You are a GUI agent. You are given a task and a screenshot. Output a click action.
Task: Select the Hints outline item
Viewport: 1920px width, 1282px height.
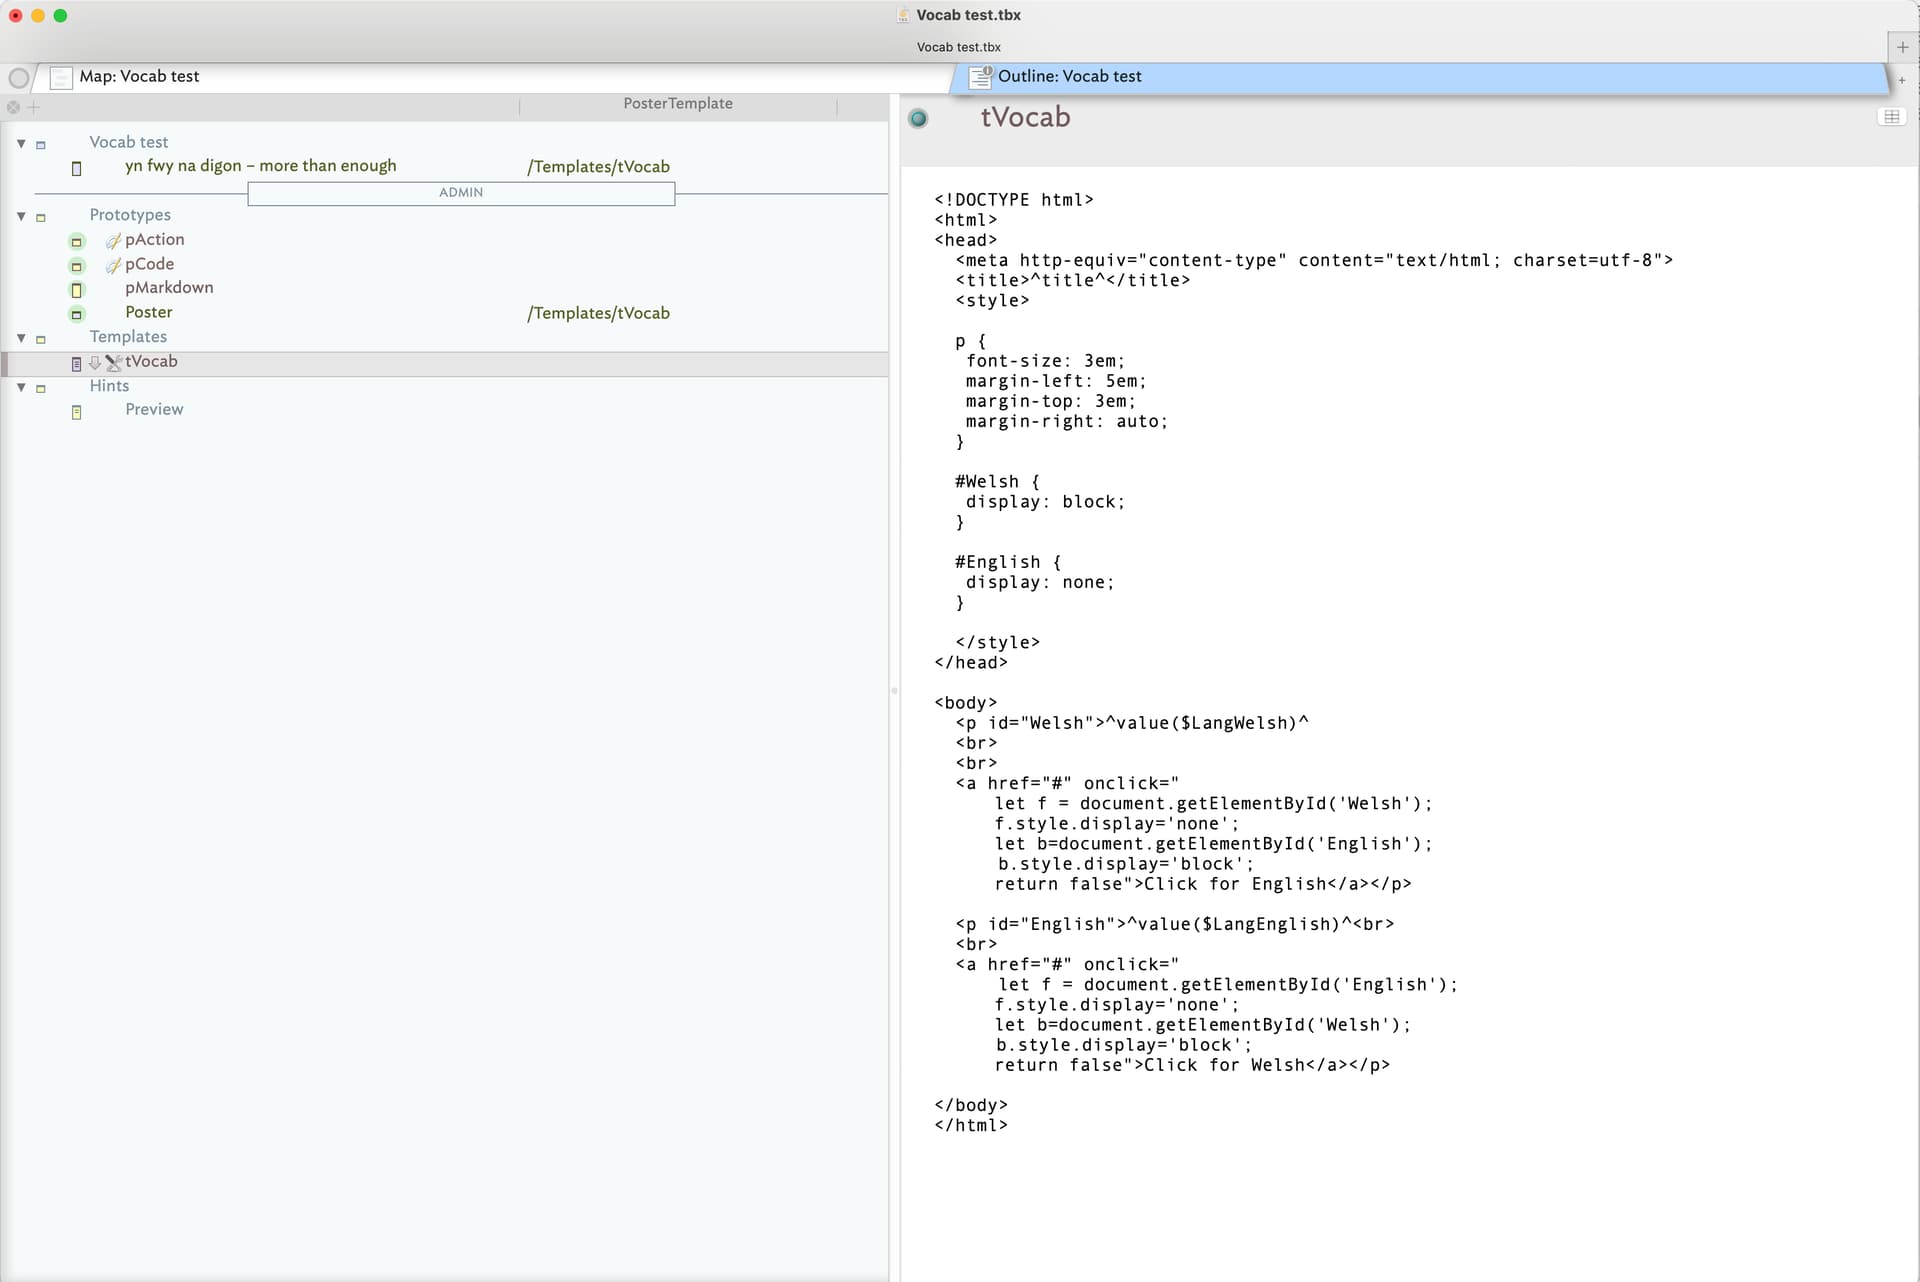[109, 386]
